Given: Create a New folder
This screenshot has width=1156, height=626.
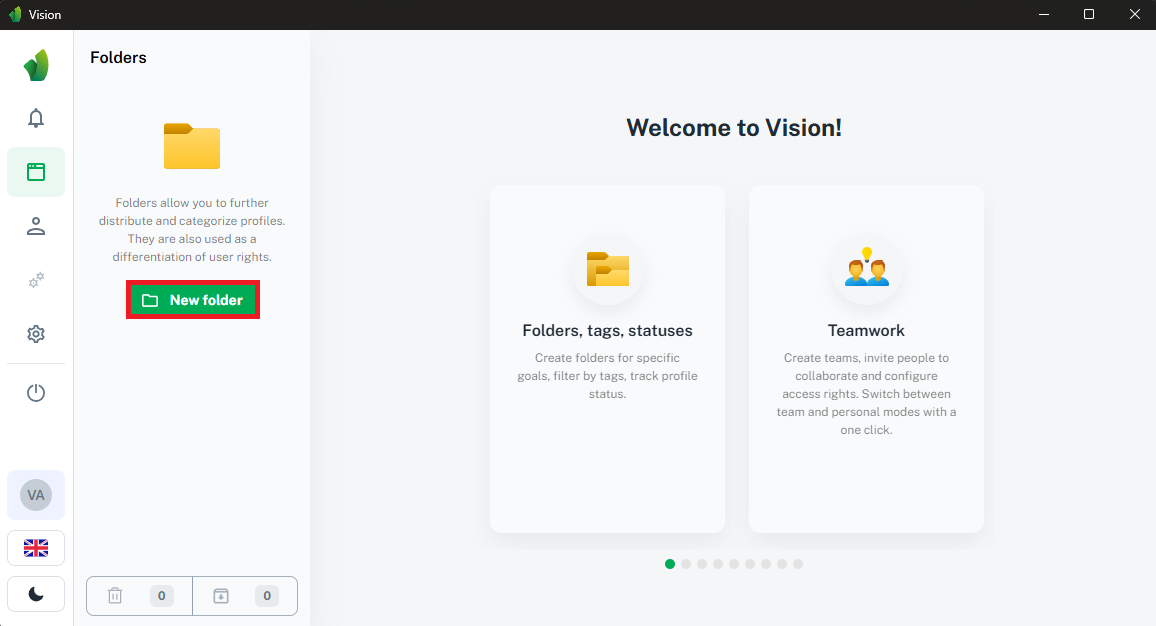Looking at the screenshot, I should pyautogui.click(x=192, y=299).
